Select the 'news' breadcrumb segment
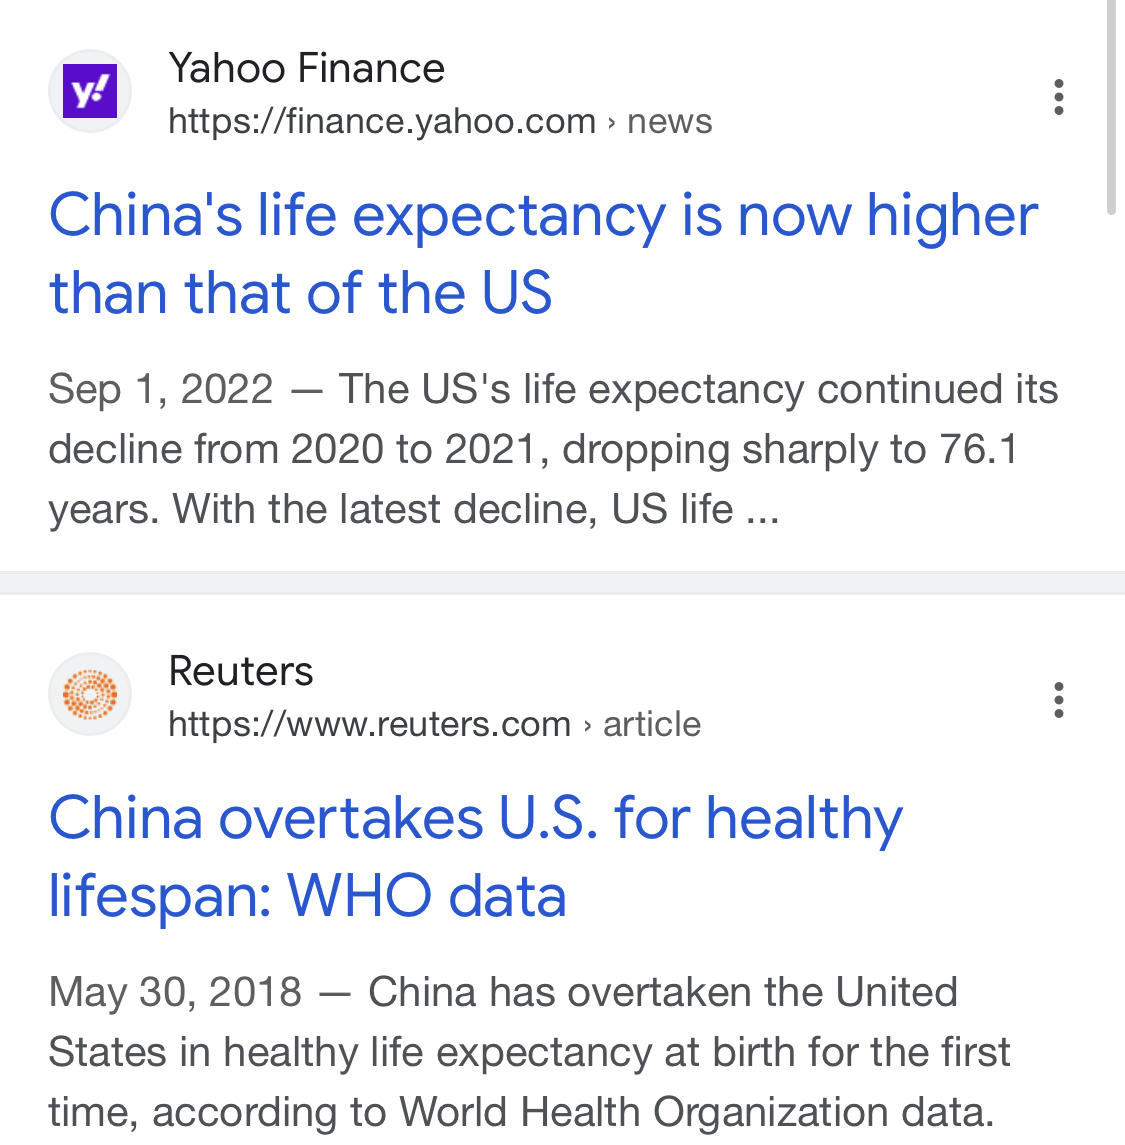This screenshot has height=1145, width=1125. (x=669, y=121)
